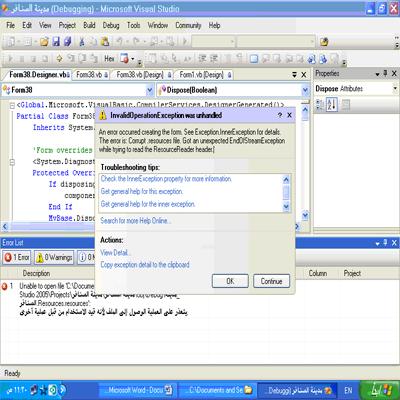Click the View Detail link
The height and width of the screenshot is (400, 400).
115,253
